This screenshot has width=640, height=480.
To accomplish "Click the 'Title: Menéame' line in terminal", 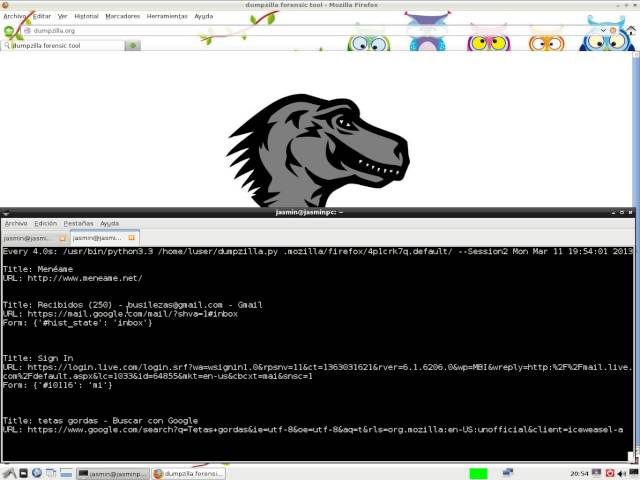I will [38, 269].
